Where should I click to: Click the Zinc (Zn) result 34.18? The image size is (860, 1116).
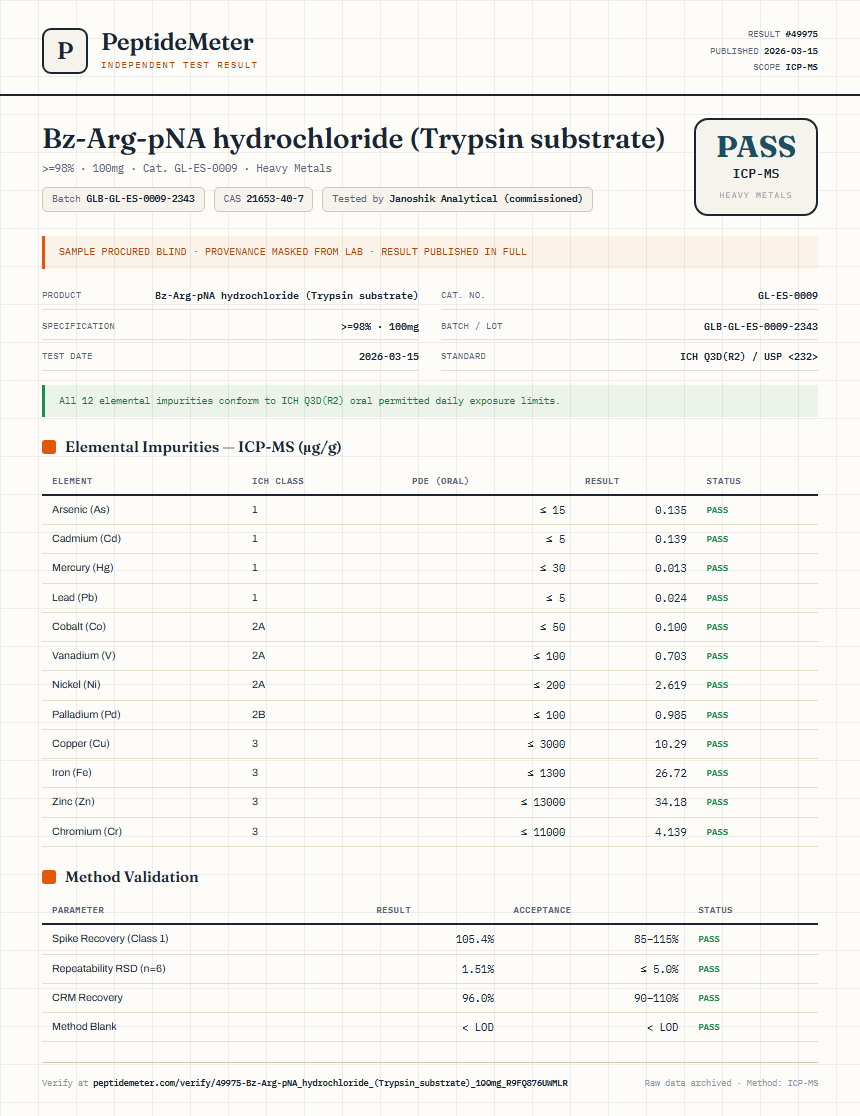tap(671, 803)
